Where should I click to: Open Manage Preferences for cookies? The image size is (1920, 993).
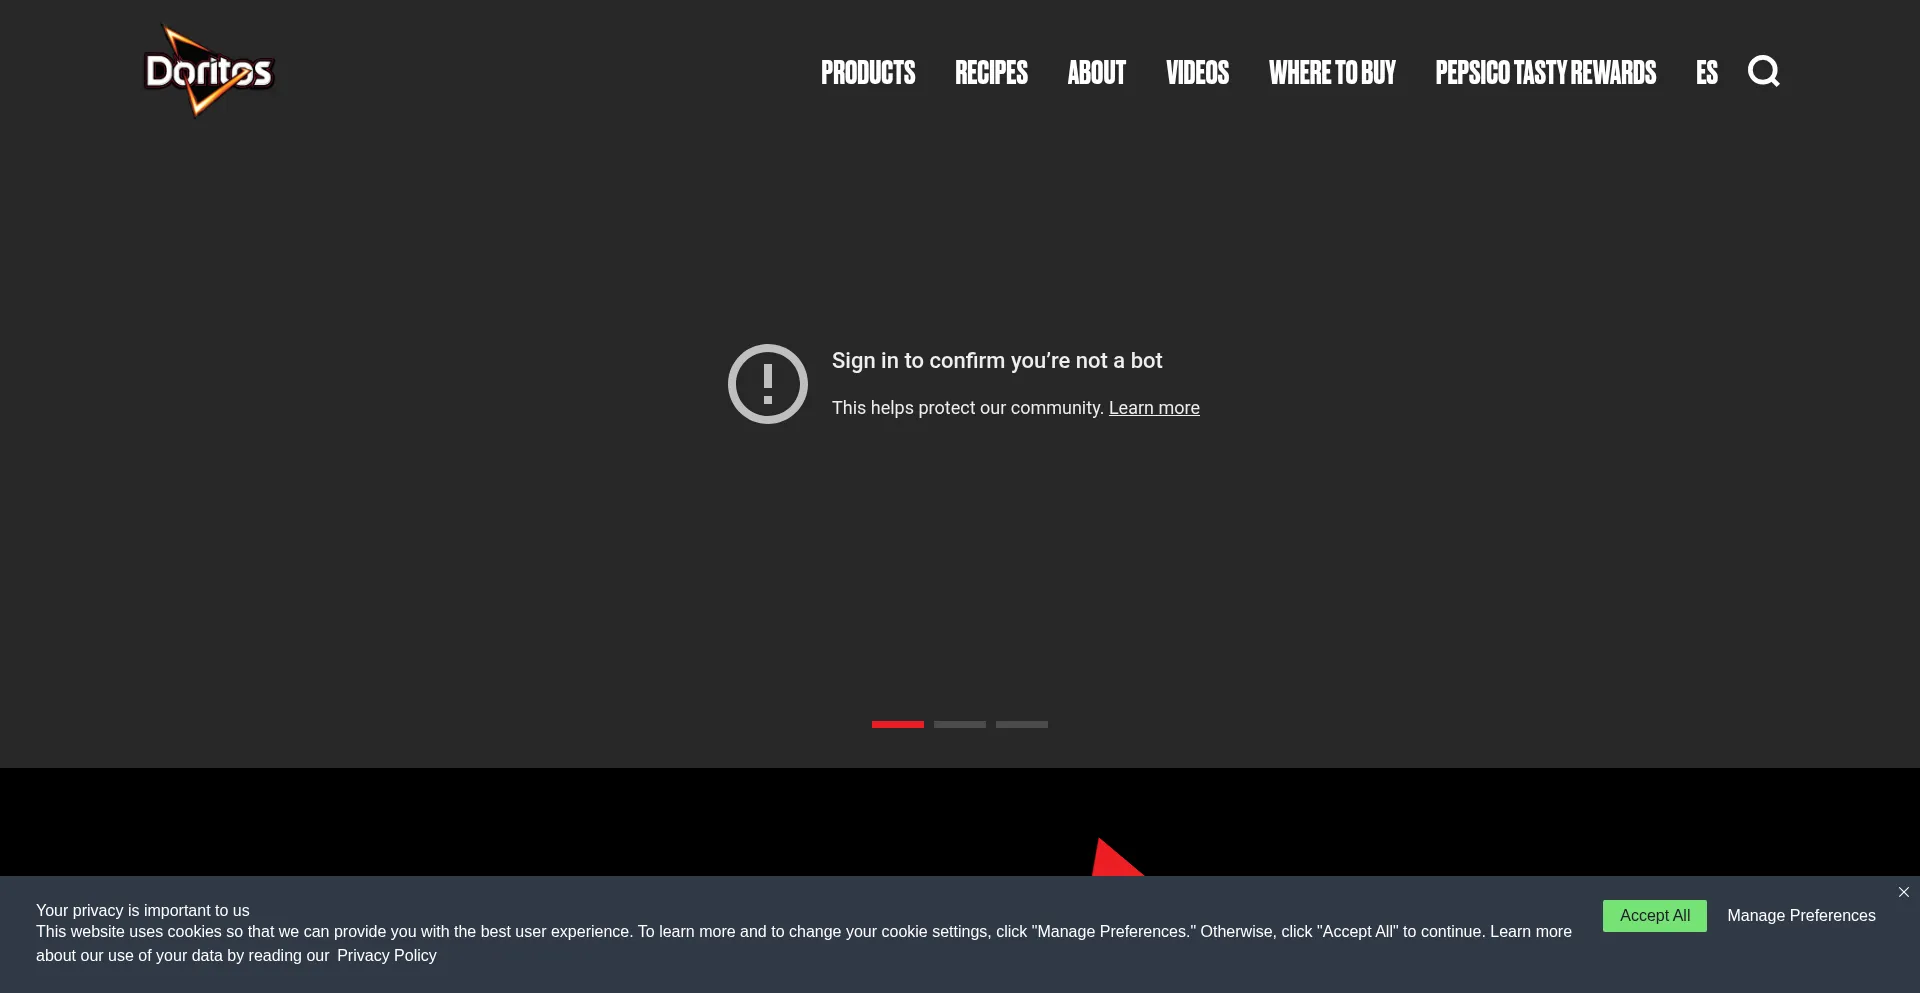[1801, 916]
